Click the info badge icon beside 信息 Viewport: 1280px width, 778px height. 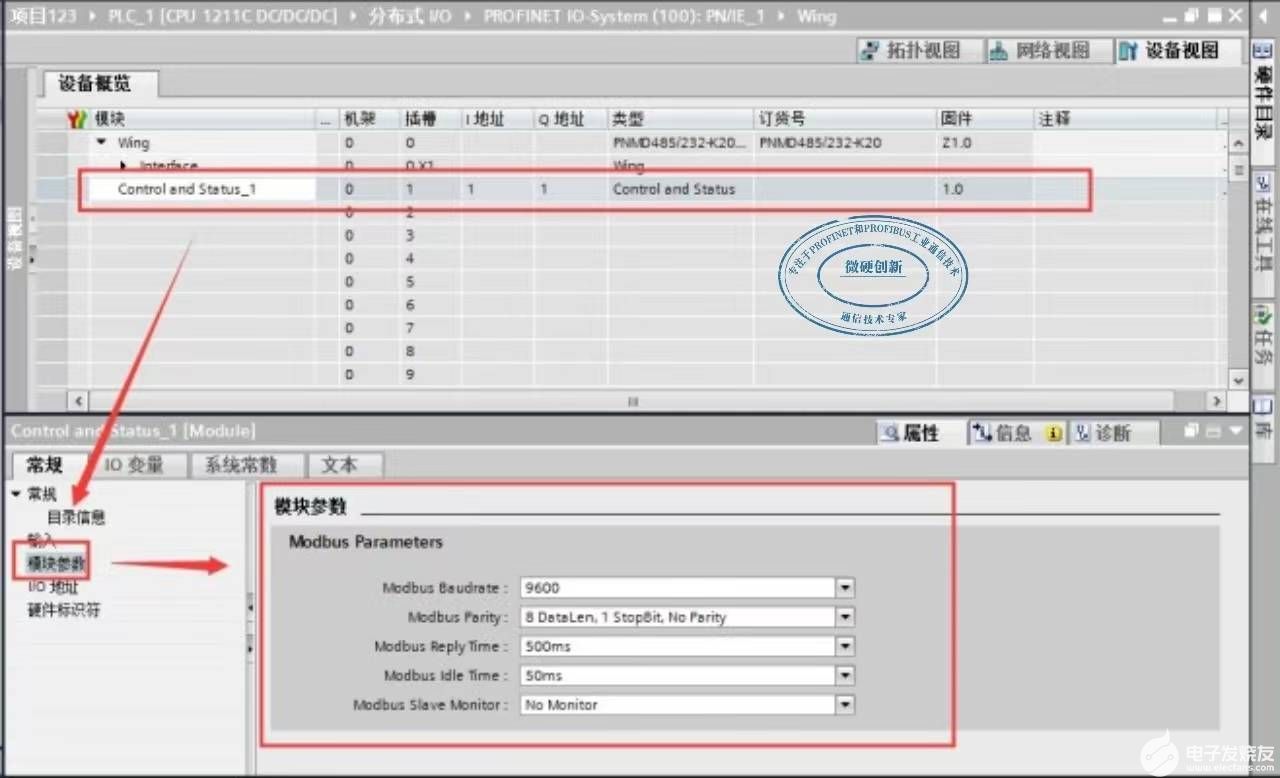tap(1053, 433)
